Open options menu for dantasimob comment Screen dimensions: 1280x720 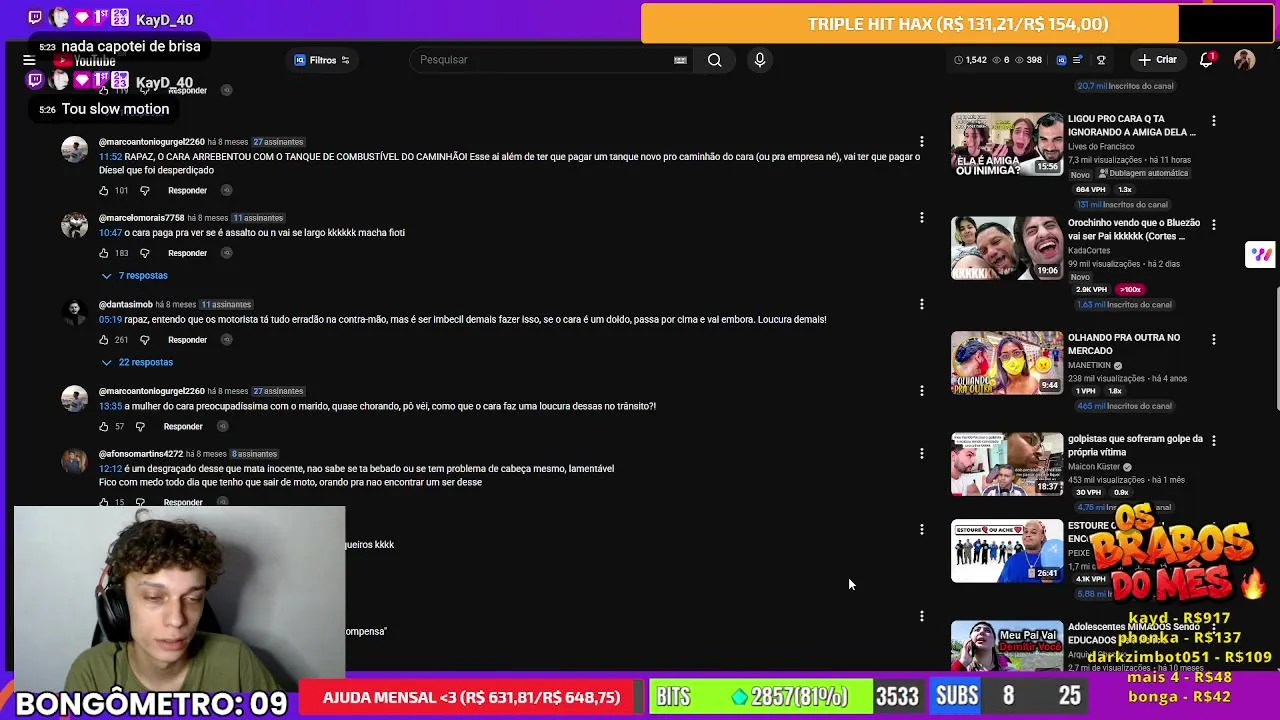point(922,304)
